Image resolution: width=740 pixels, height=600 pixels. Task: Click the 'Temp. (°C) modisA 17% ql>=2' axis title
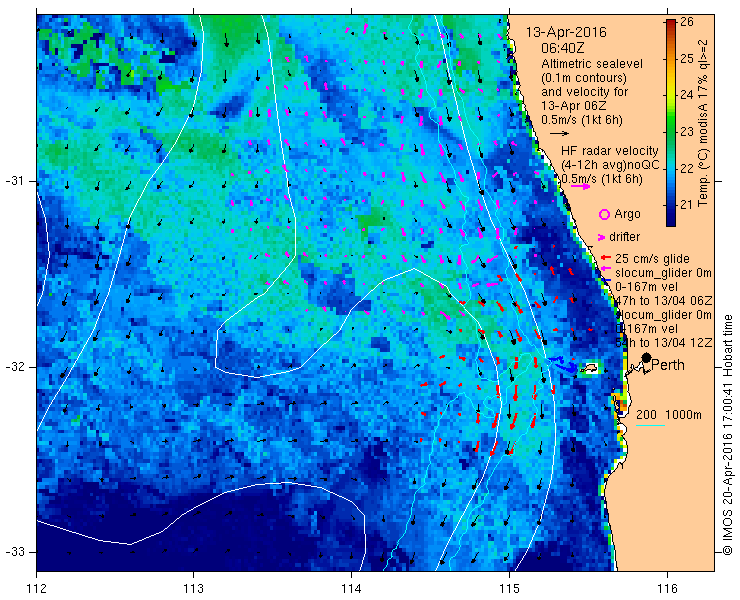click(x=704, y=123)
